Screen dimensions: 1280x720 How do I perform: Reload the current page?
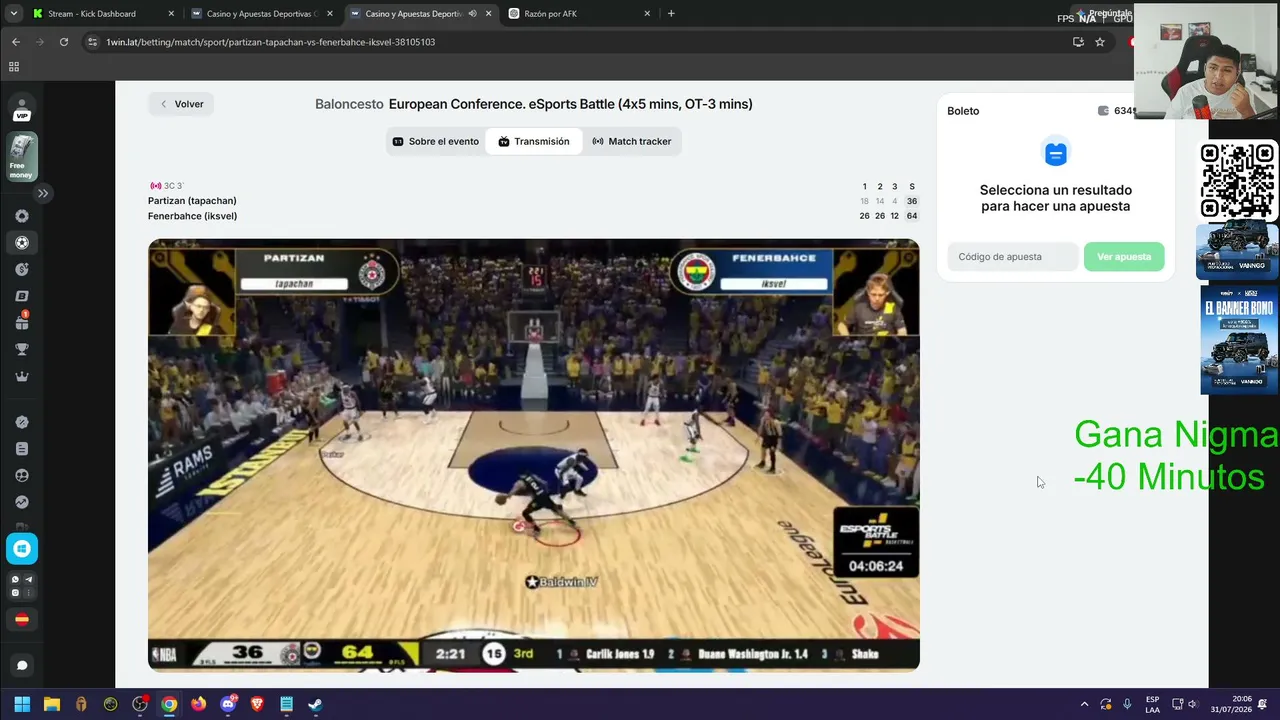coord(64,42)
